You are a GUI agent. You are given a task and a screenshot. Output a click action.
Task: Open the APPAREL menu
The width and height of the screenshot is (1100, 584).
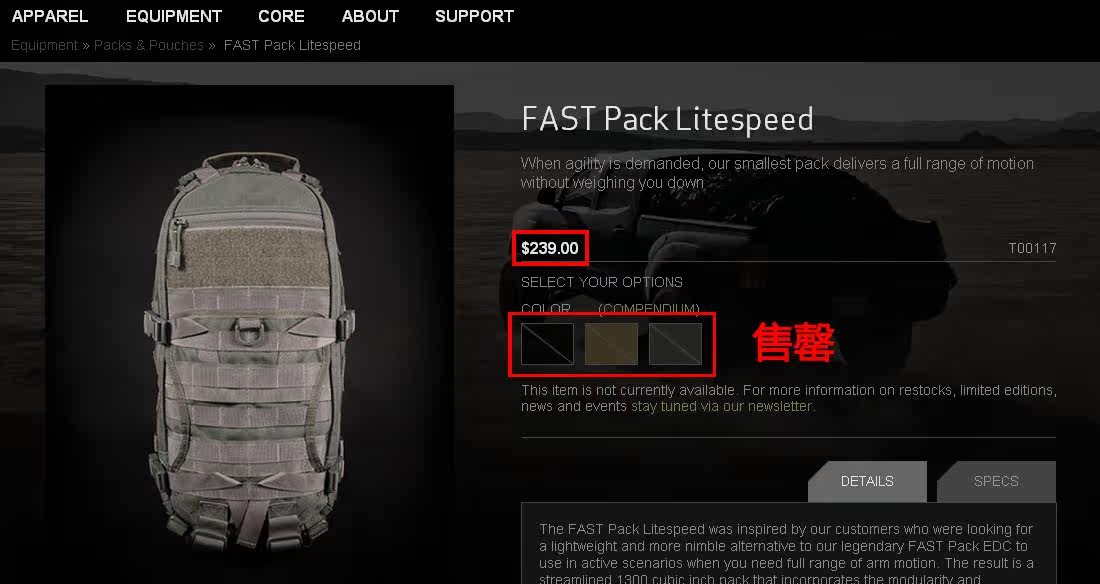point(50,16)
